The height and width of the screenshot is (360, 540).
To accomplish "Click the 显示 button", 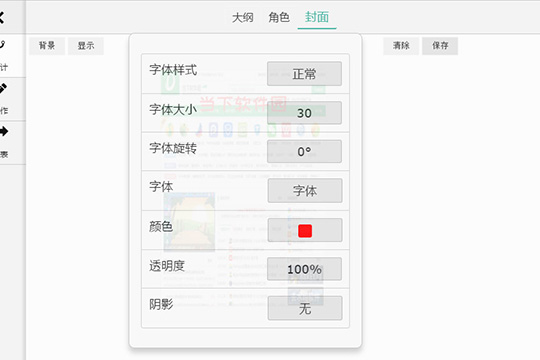I will tap(86, 45).
